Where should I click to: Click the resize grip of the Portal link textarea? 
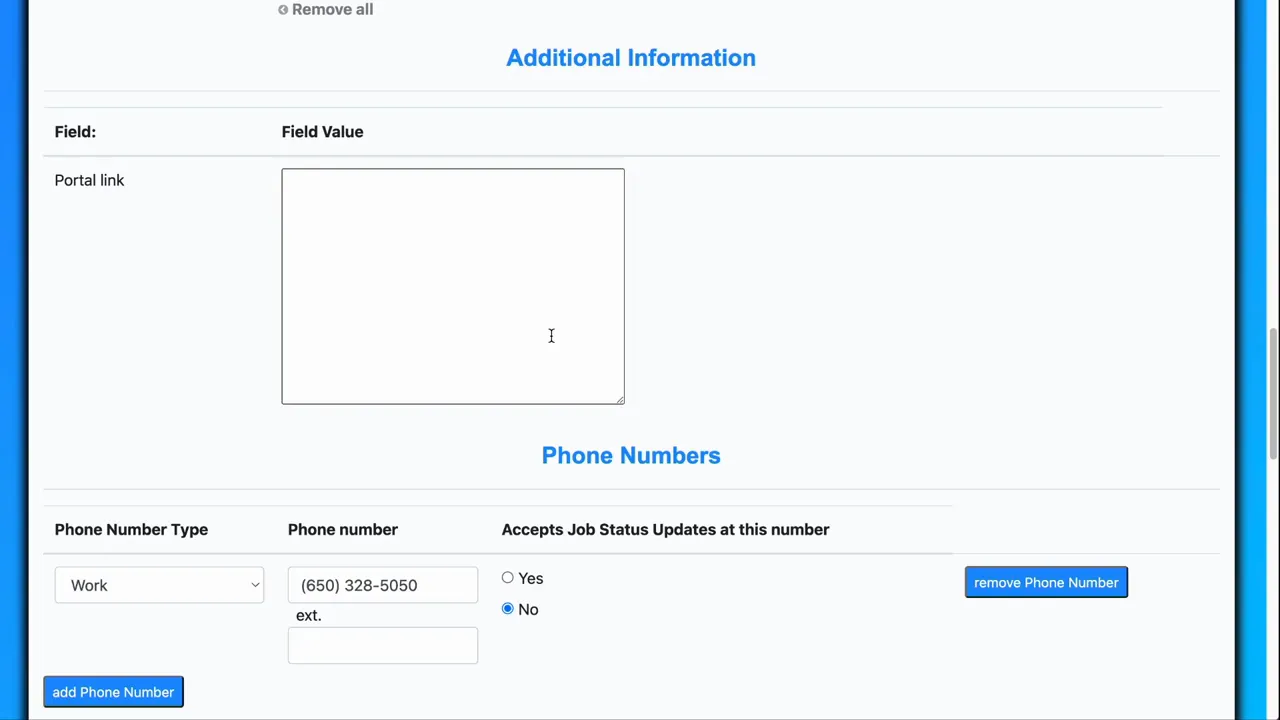620,398
